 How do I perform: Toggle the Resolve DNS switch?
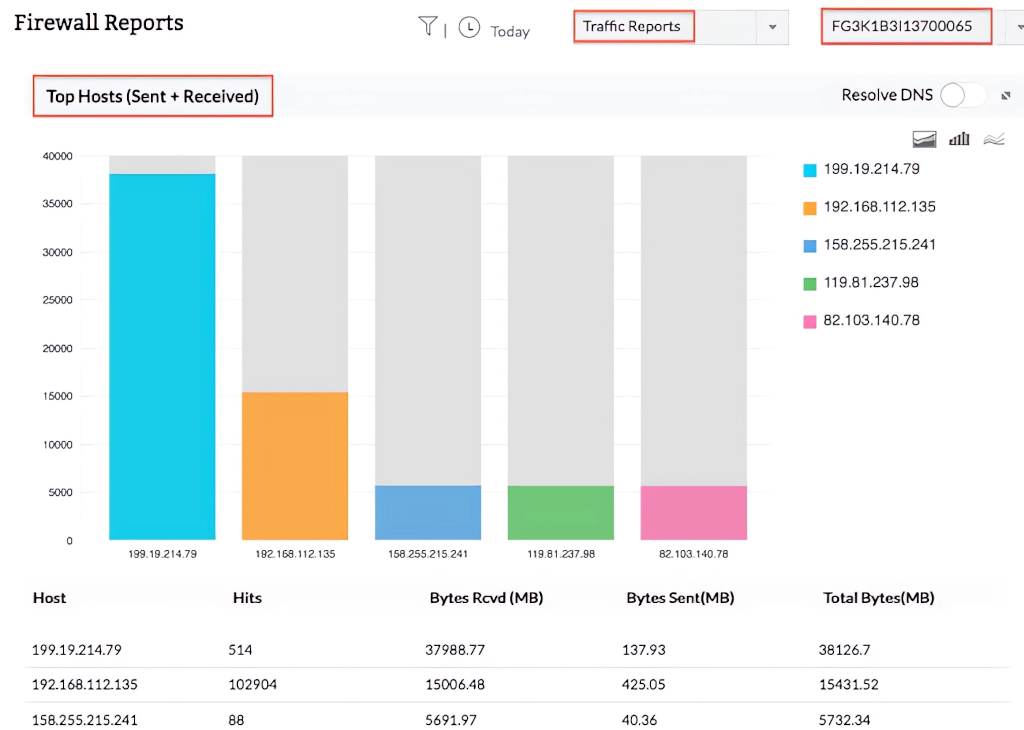(962, 95)
